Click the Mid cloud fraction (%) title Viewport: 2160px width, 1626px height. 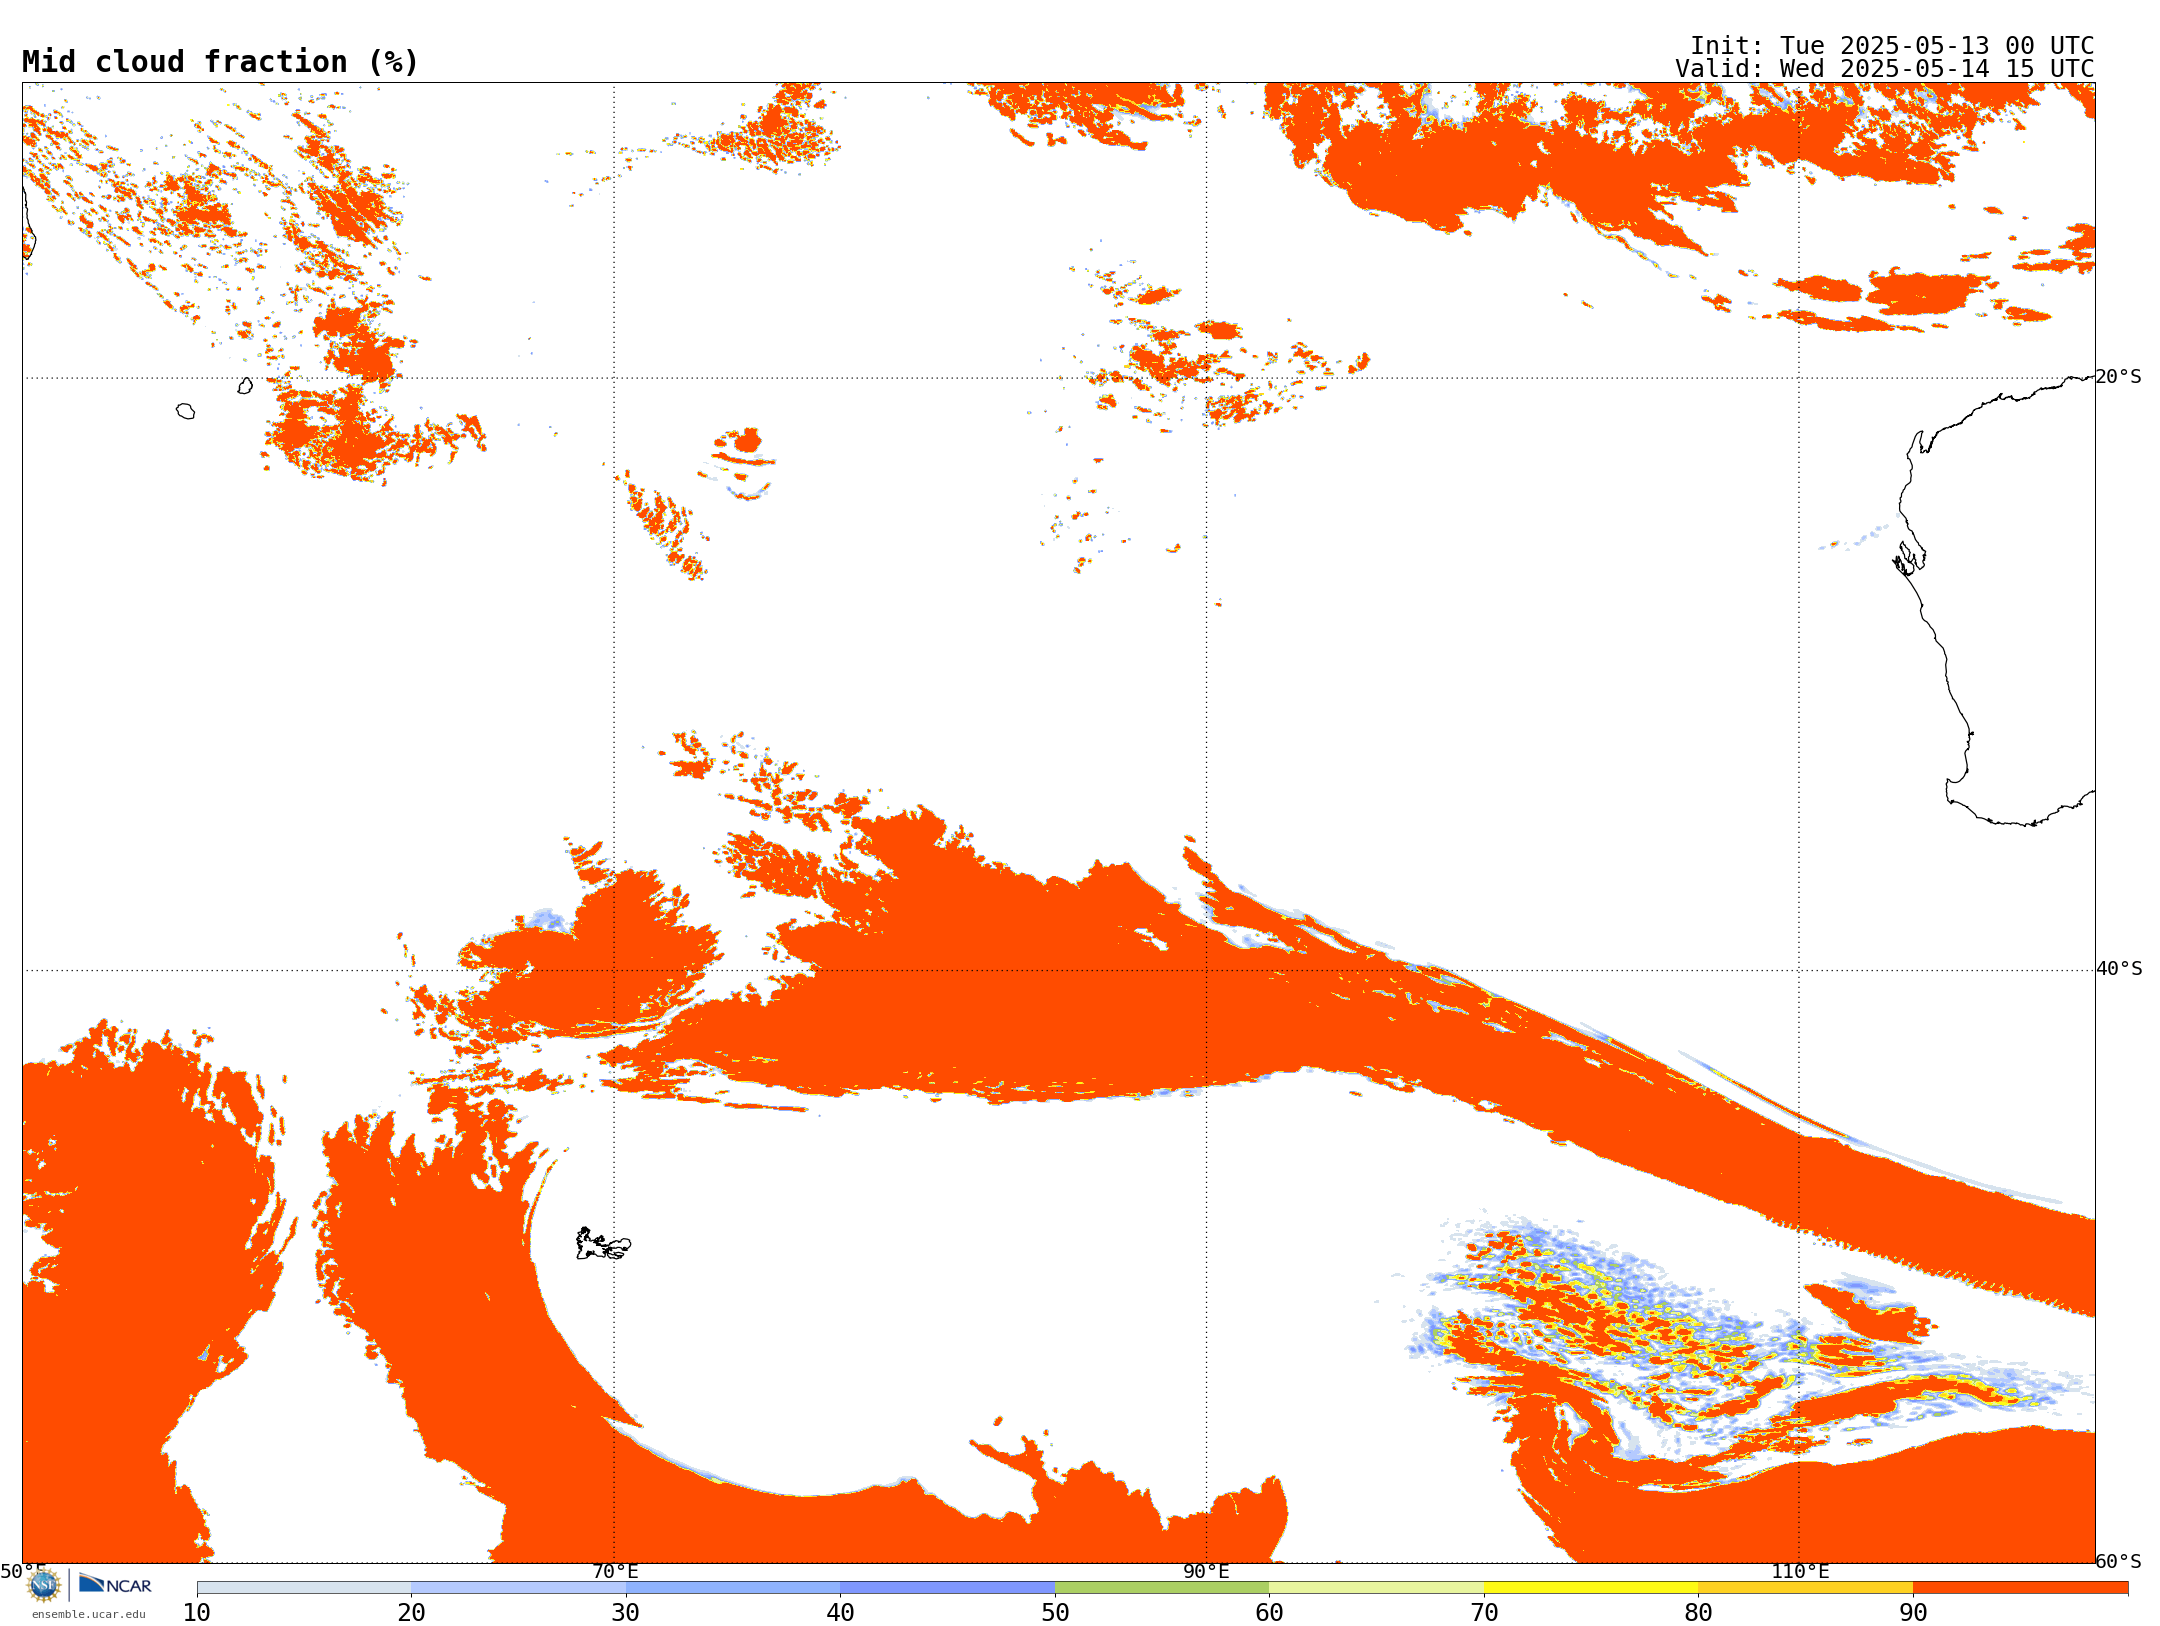[x=220, y=62]
